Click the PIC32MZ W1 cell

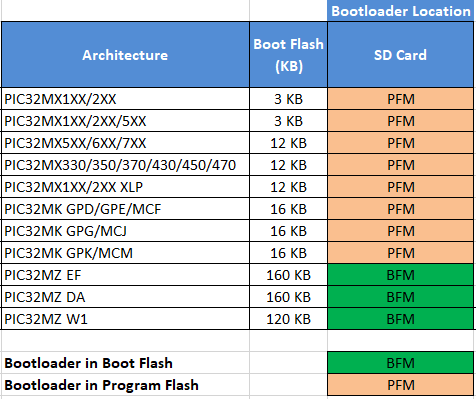pos(125,319)
